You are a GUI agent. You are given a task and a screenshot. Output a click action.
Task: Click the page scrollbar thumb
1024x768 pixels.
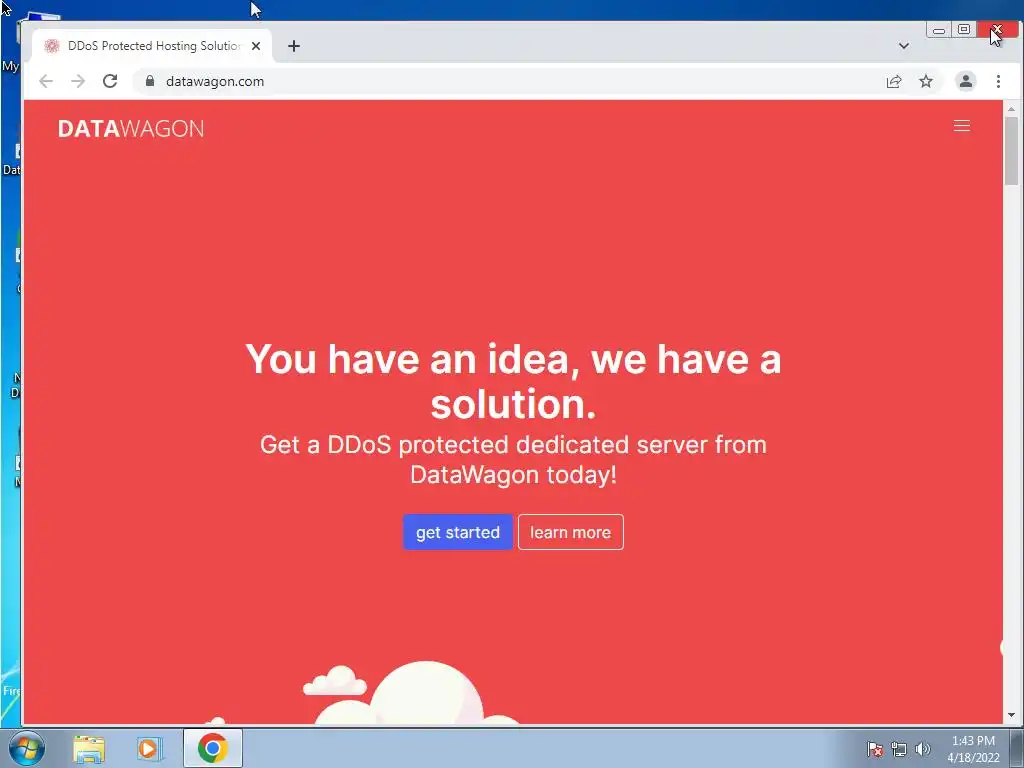pyautogui.click(x=1012, y=151)
